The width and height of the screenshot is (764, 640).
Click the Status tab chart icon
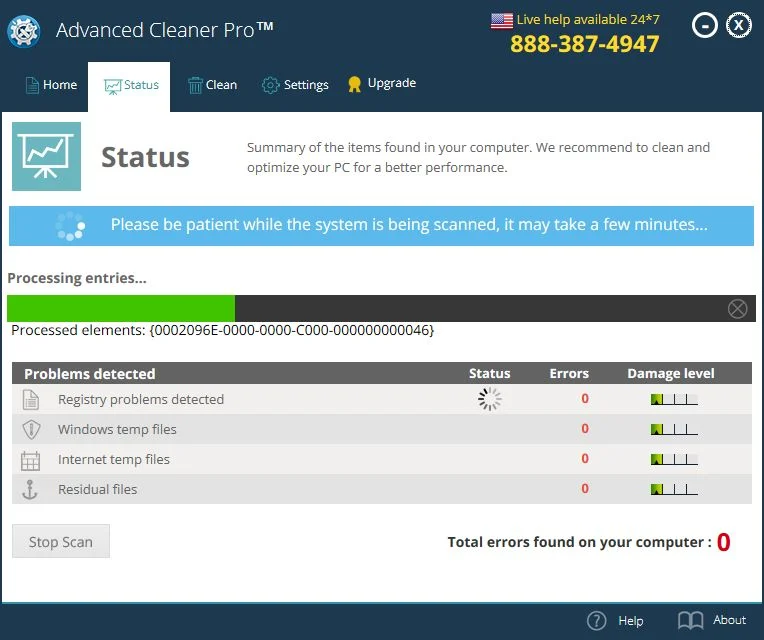(x=113, y=87)
